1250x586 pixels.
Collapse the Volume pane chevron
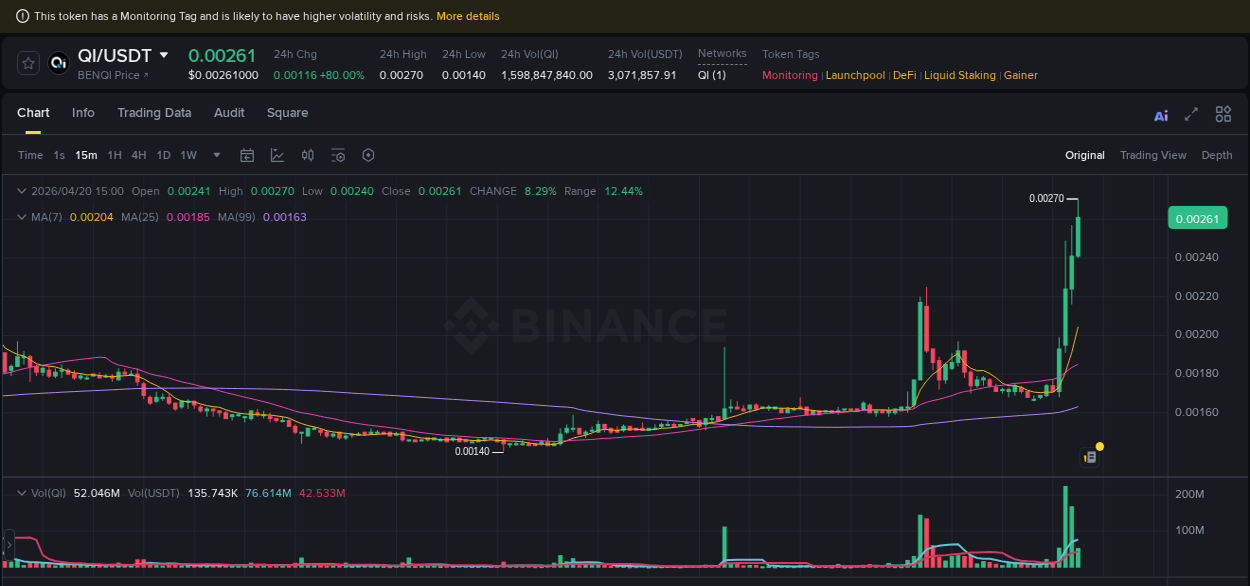tap(21, 492)
